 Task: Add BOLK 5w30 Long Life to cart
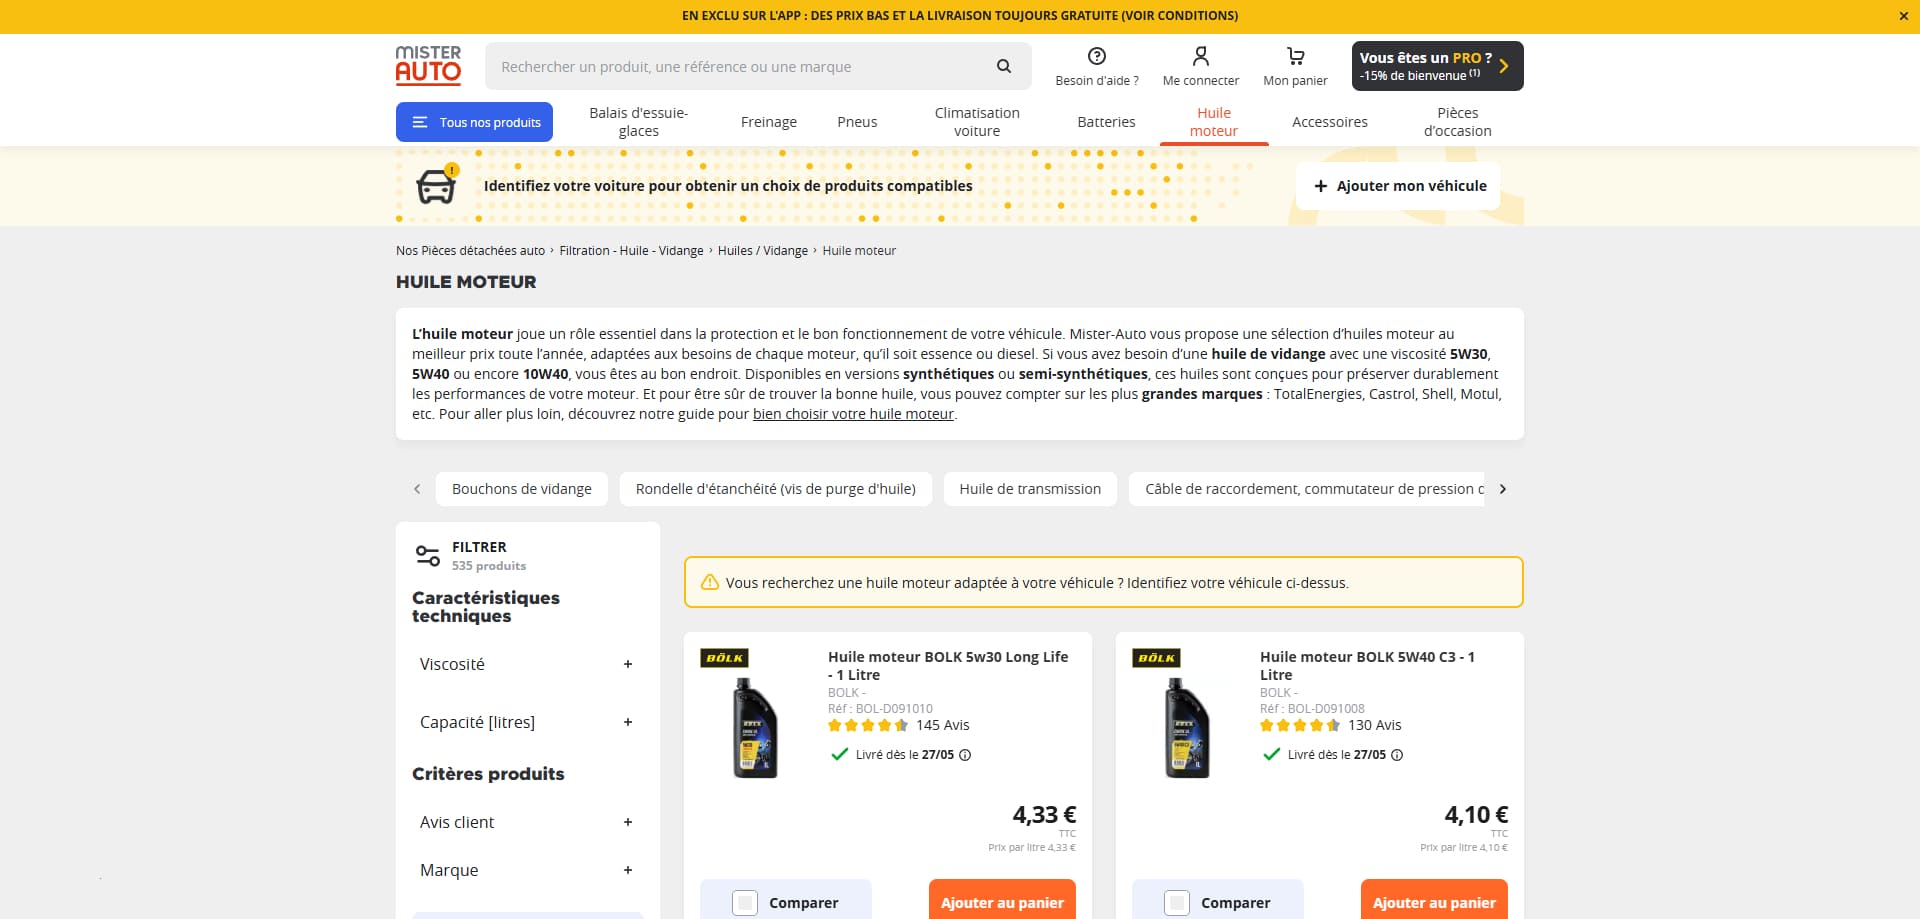(1002, 901)
